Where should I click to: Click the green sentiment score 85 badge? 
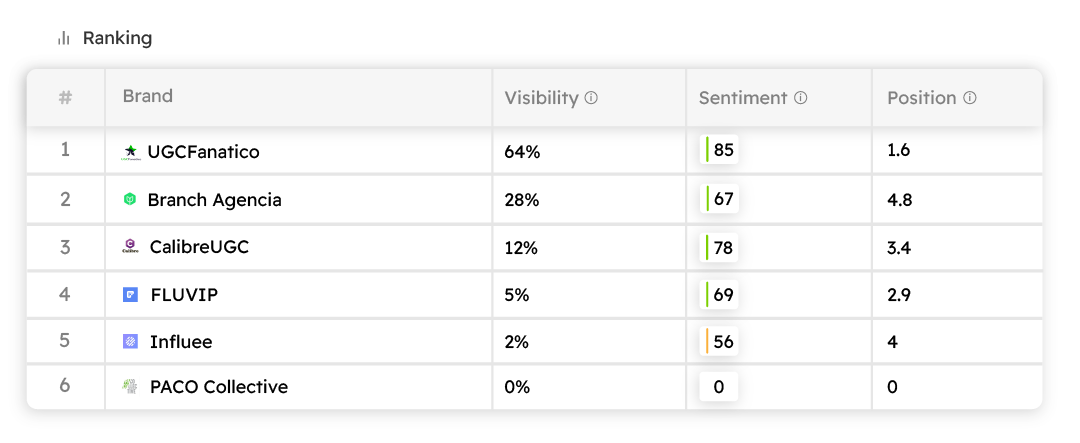point(720,151)
